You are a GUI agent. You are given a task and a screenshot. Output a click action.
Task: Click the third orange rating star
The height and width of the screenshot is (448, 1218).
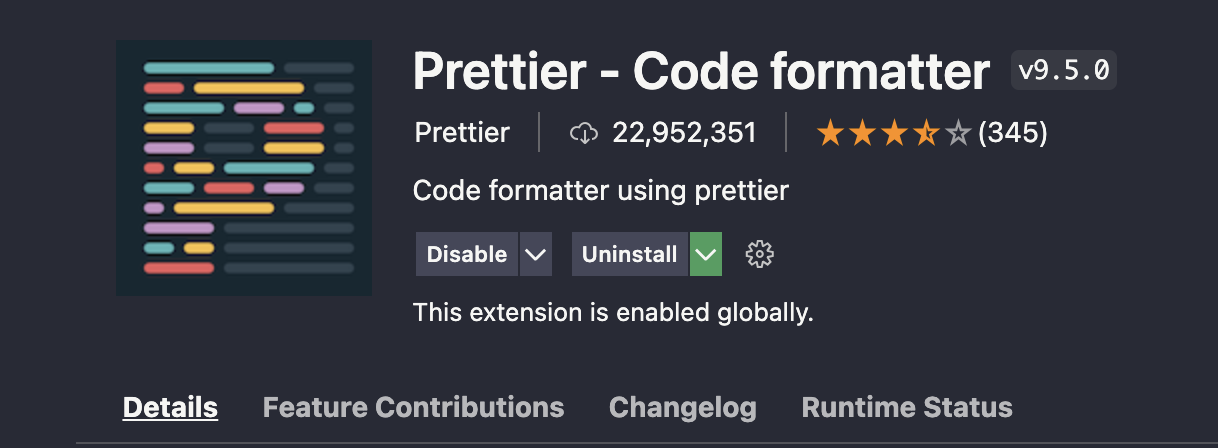pyautogui.click(x=894, y=133)
